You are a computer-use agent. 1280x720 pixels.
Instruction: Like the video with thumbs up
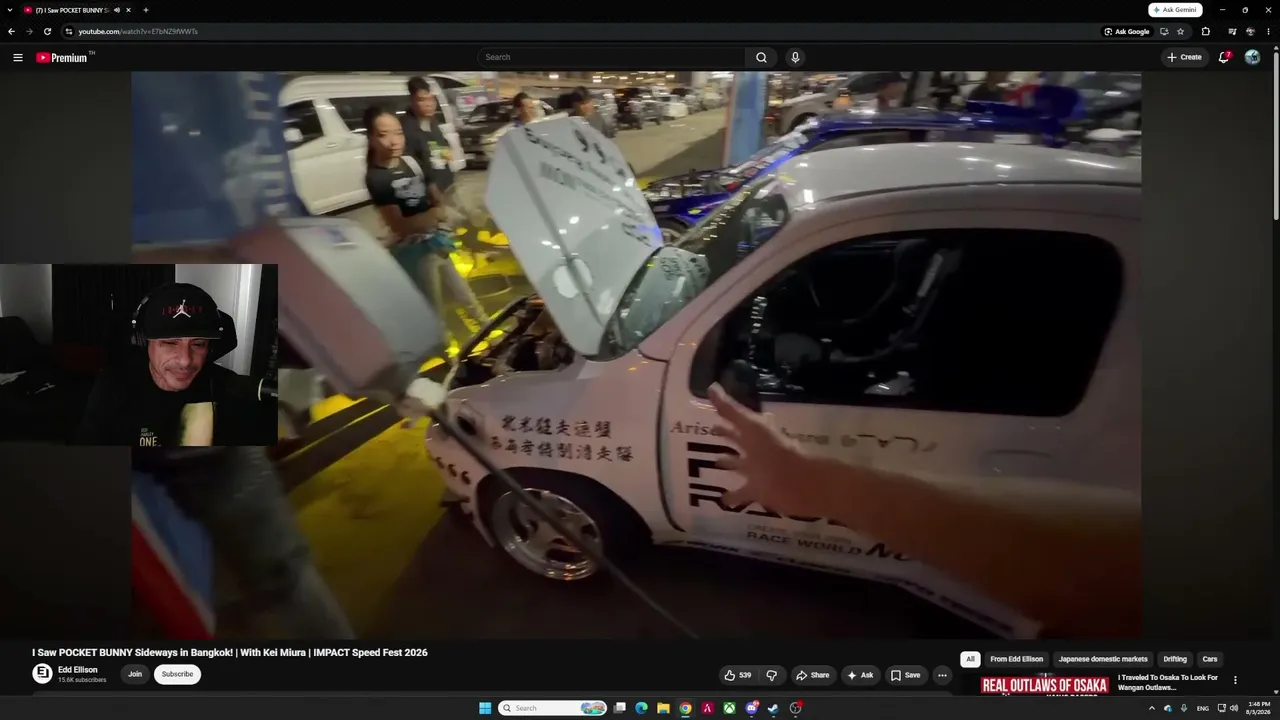(x=738, y=675)
